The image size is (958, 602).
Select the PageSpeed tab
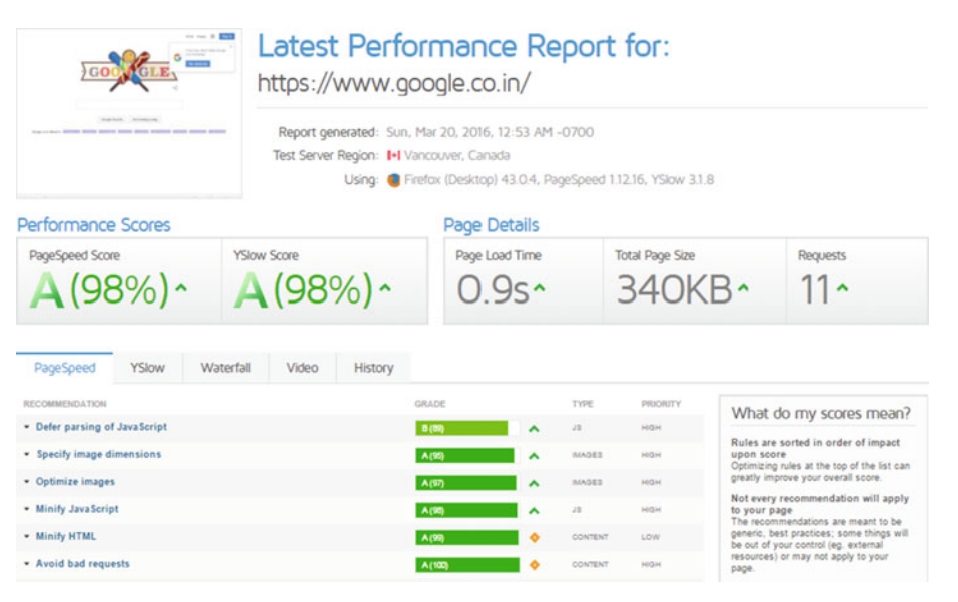(65, 368)
